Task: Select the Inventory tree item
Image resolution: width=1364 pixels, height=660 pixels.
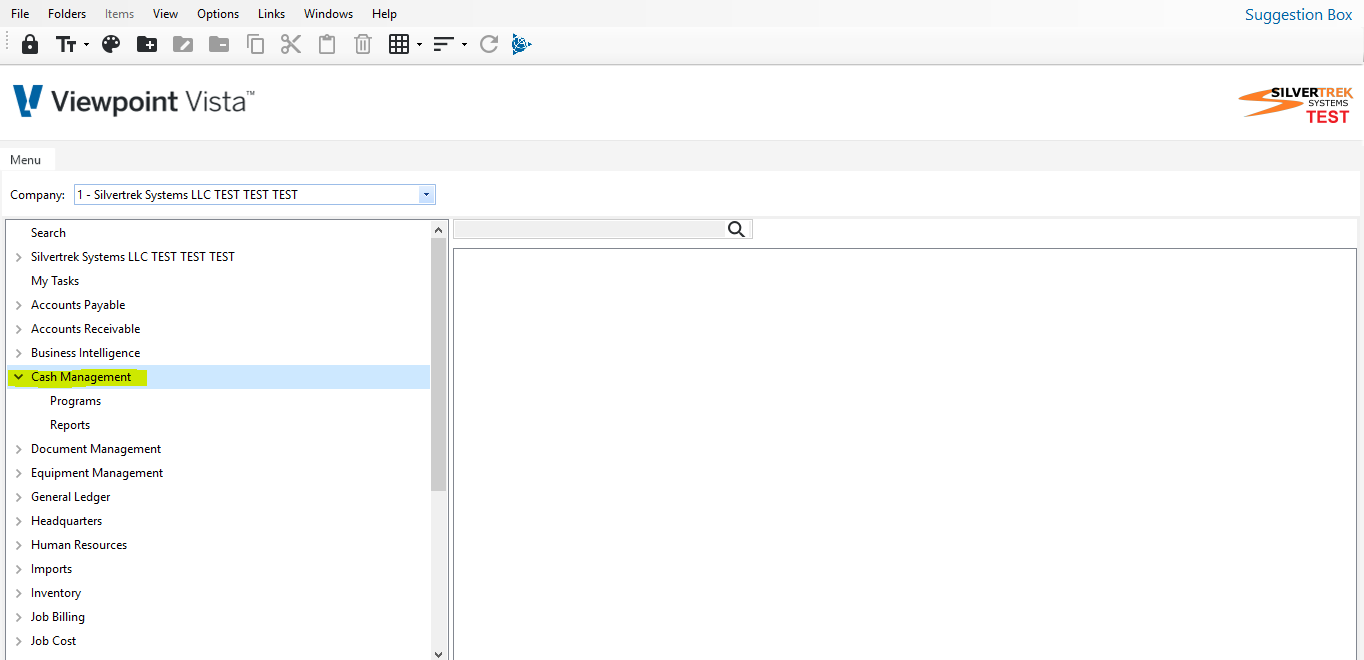Action: 56,593
